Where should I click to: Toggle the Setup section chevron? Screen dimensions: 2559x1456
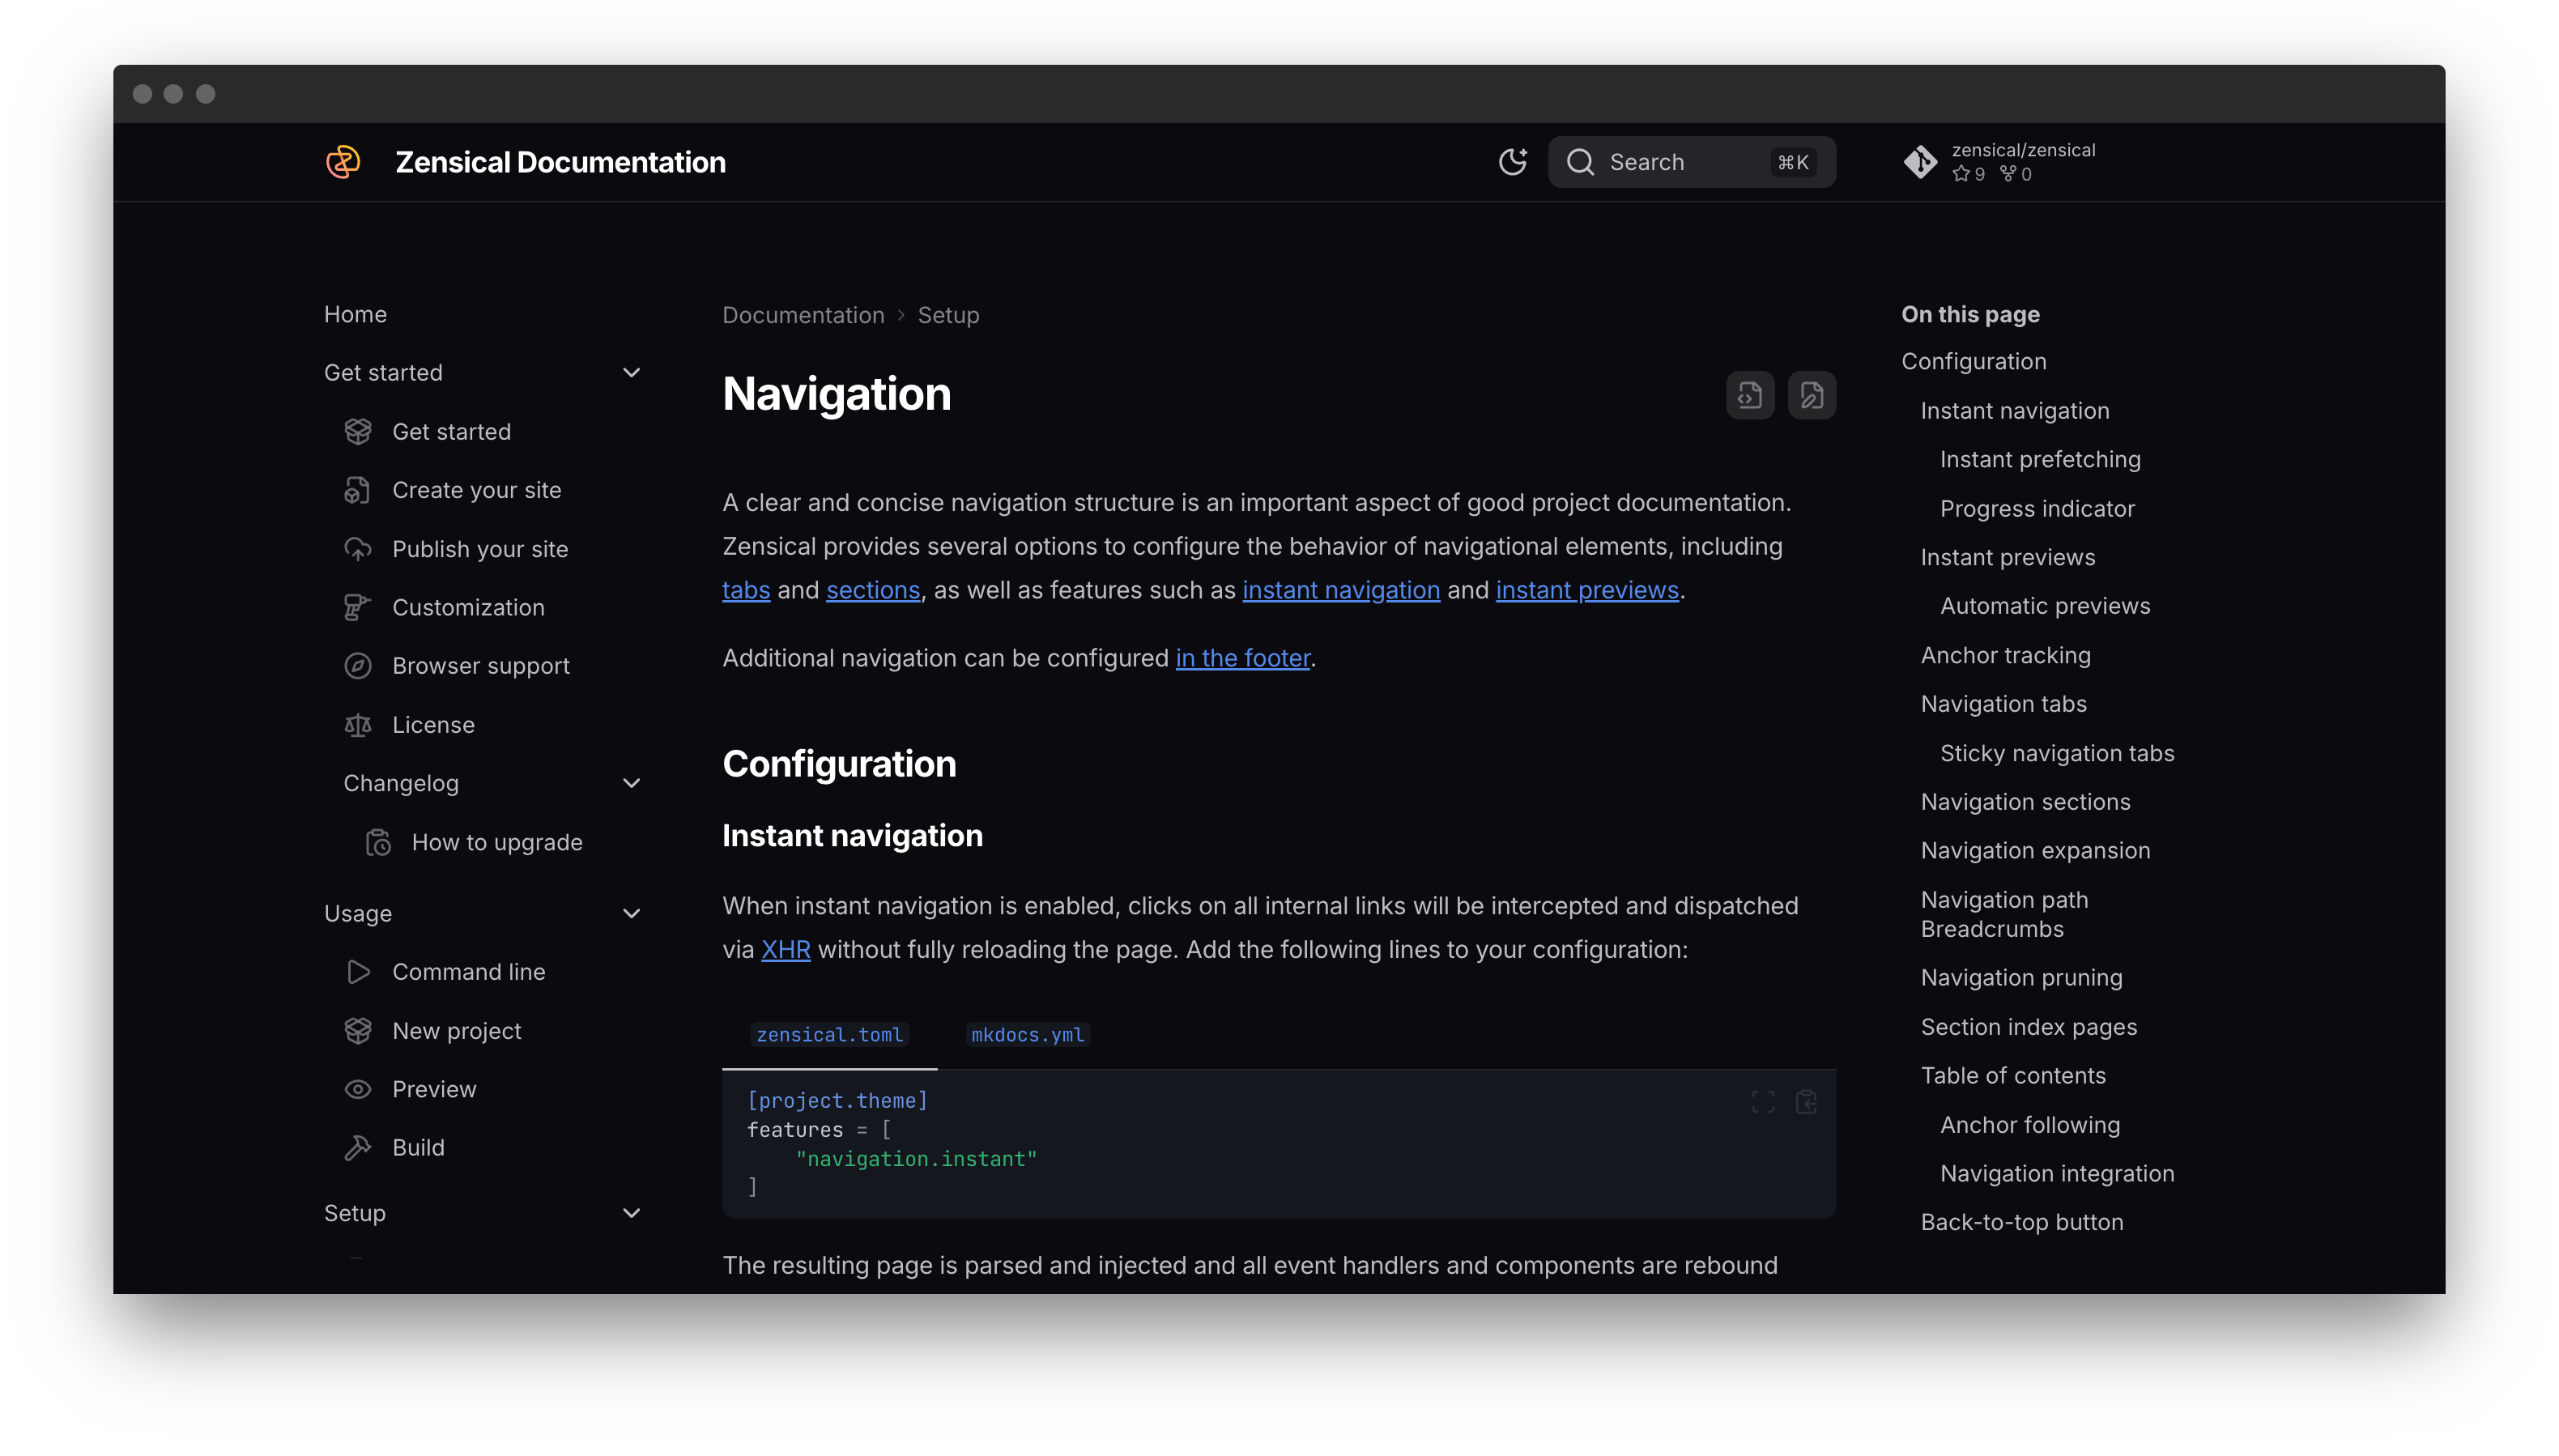tap(631, 1213)
